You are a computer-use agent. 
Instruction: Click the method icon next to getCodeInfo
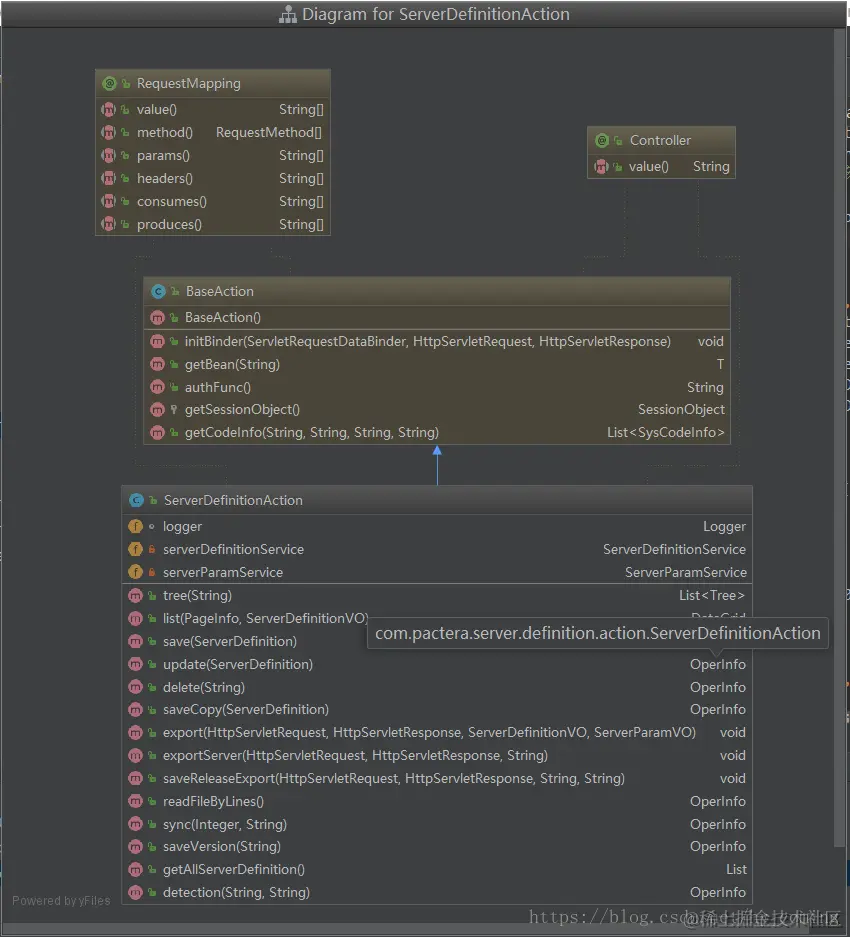tap(157, 433)
